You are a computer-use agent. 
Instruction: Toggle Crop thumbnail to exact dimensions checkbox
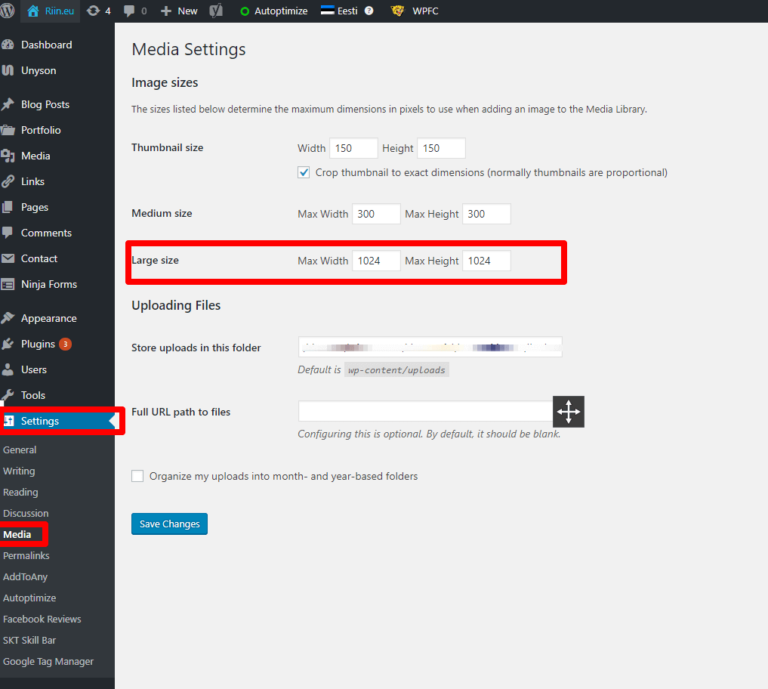(304, 172)
